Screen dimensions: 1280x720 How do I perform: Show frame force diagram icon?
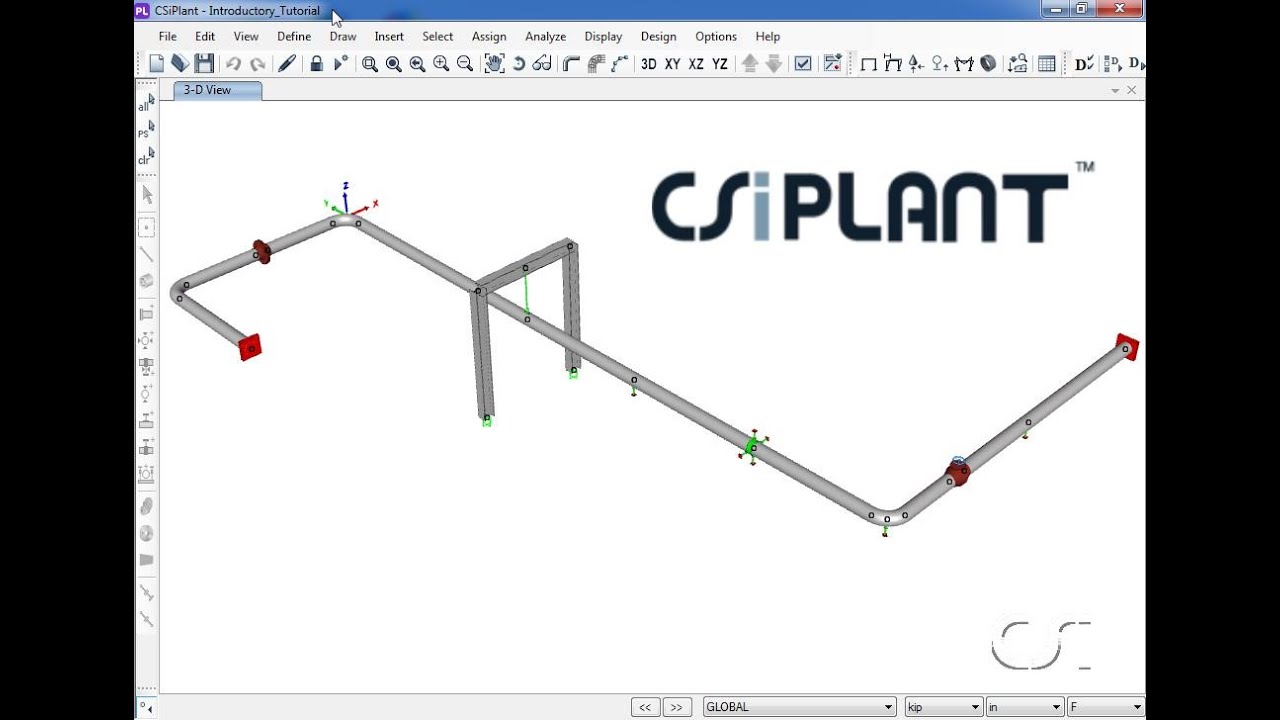coord(964,64)
